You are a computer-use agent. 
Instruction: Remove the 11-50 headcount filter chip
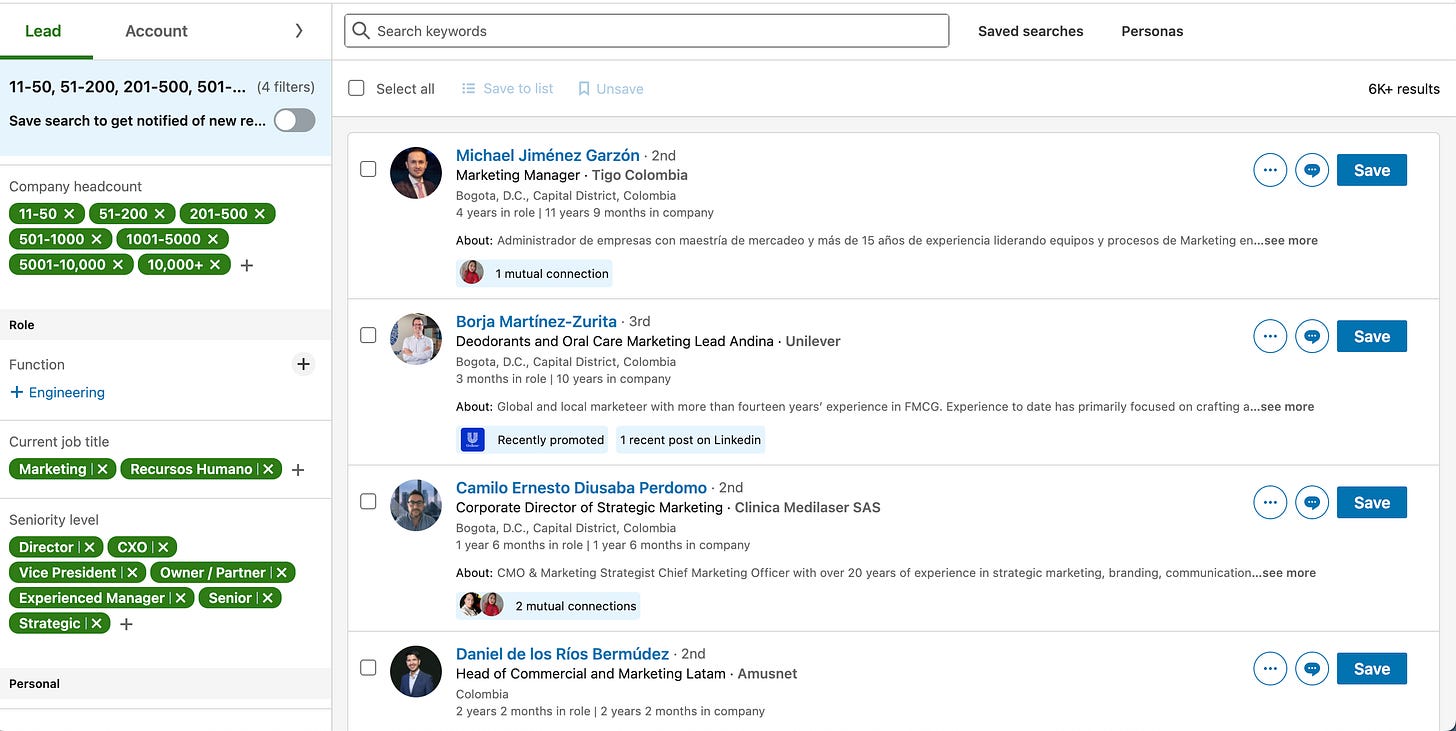point(69,214)
